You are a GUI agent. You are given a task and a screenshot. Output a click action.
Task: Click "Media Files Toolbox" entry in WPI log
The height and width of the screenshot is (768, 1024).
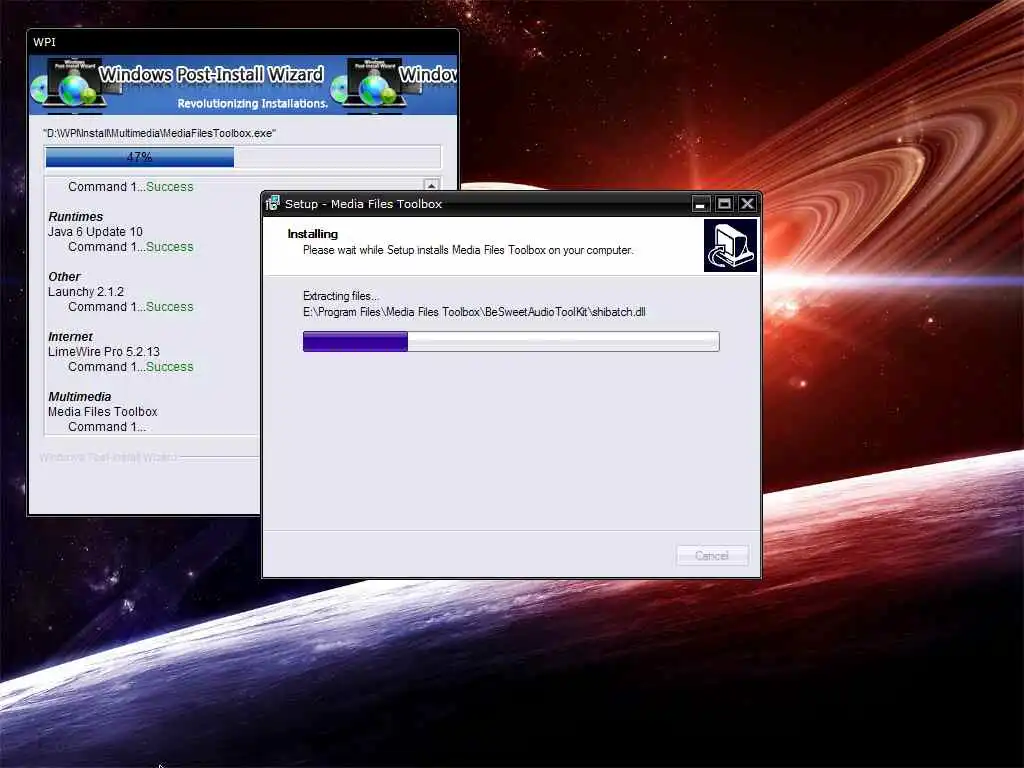point(103,412)
